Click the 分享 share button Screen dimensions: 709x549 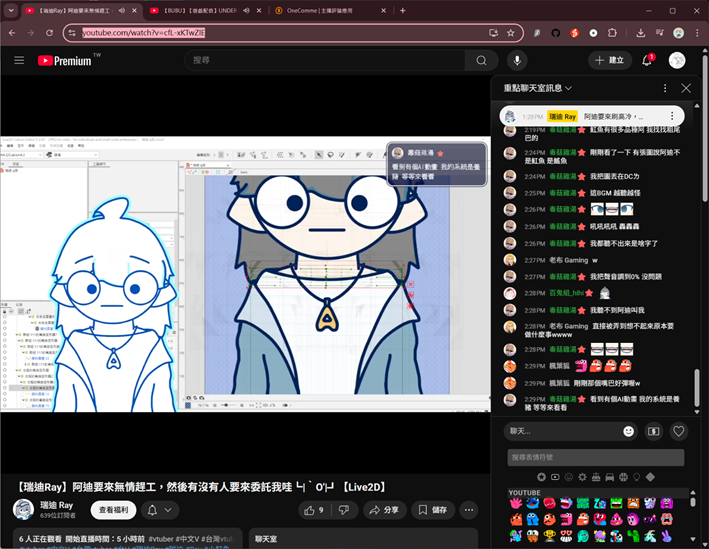coord(384,510)
